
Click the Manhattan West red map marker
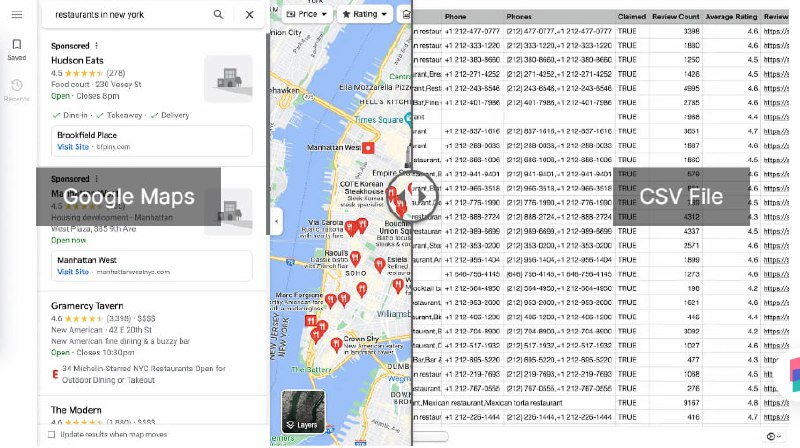[x=368, y=147]
